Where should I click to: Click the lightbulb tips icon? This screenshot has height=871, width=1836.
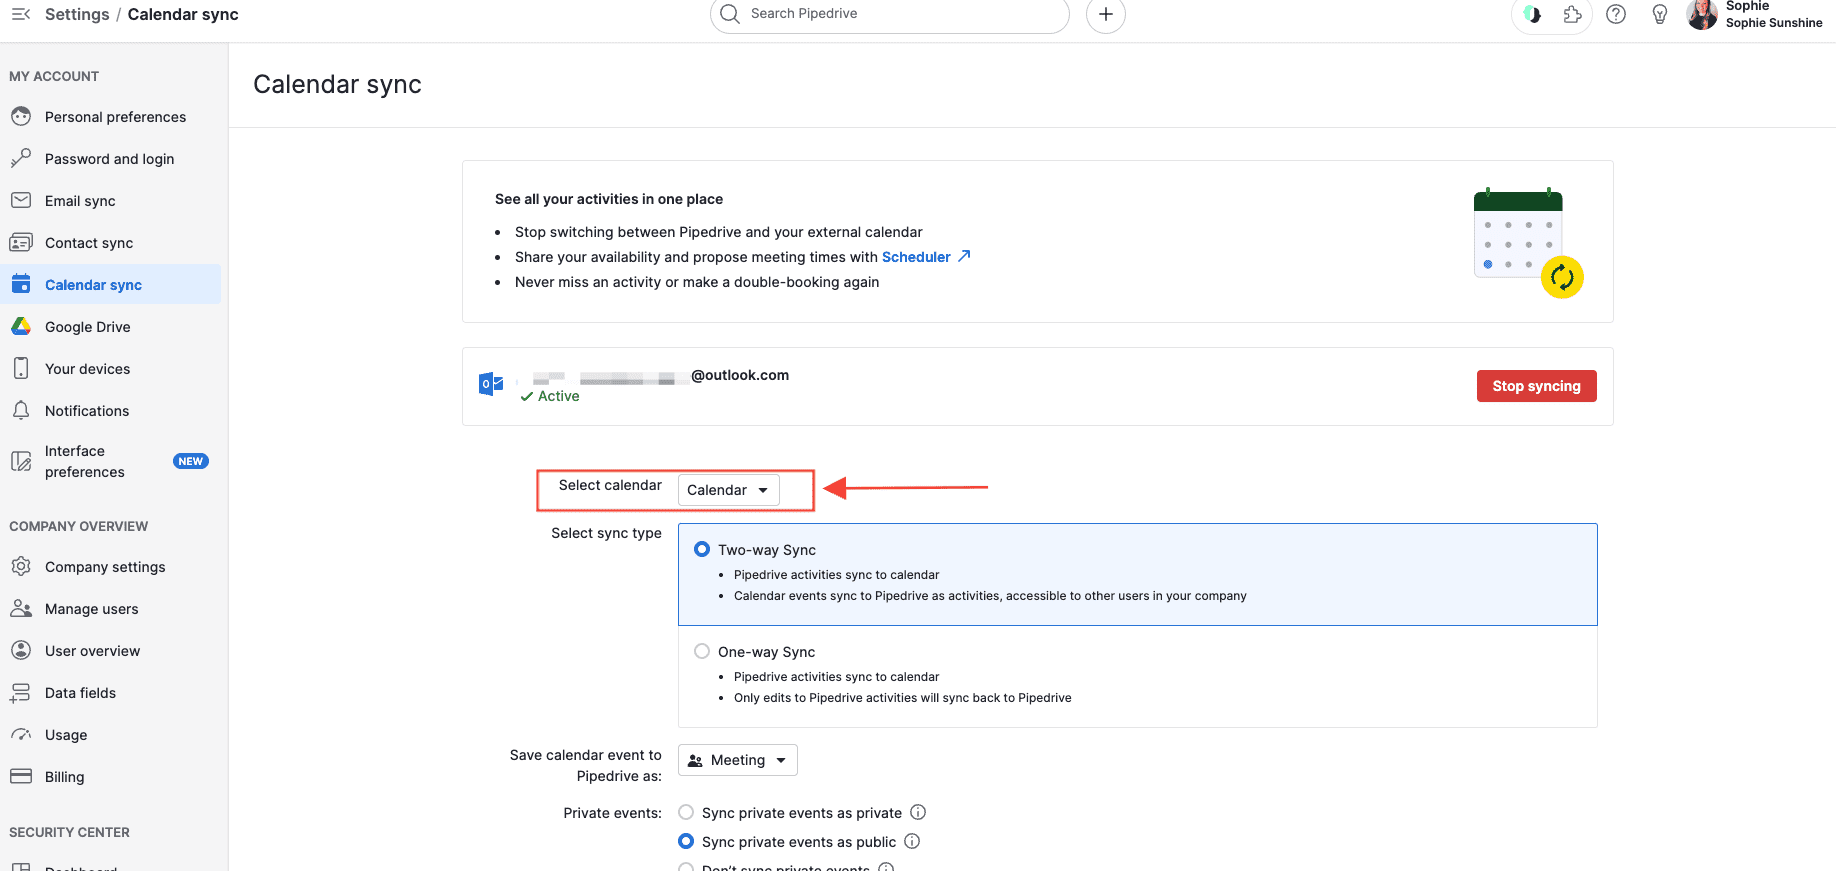click(1660, 14)
